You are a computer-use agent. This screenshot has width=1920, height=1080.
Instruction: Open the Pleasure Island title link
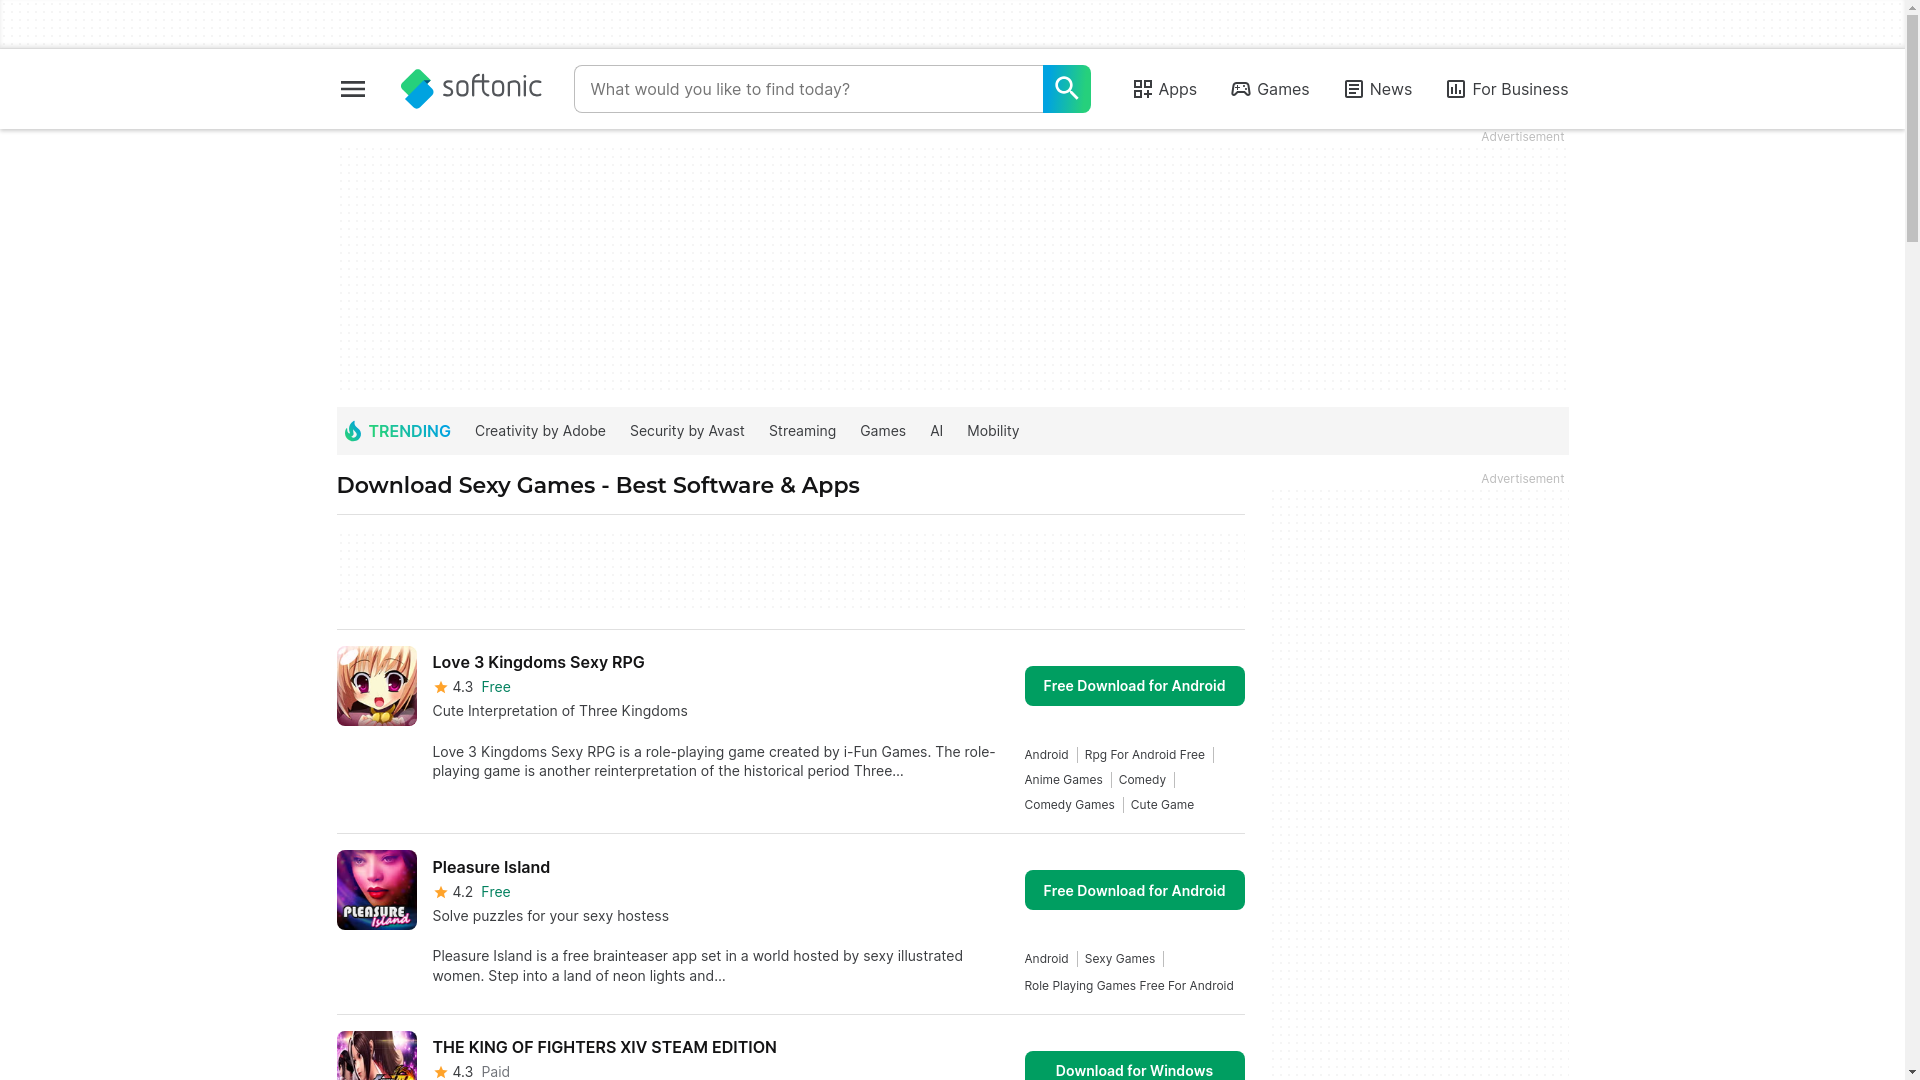tap(491, 867)
